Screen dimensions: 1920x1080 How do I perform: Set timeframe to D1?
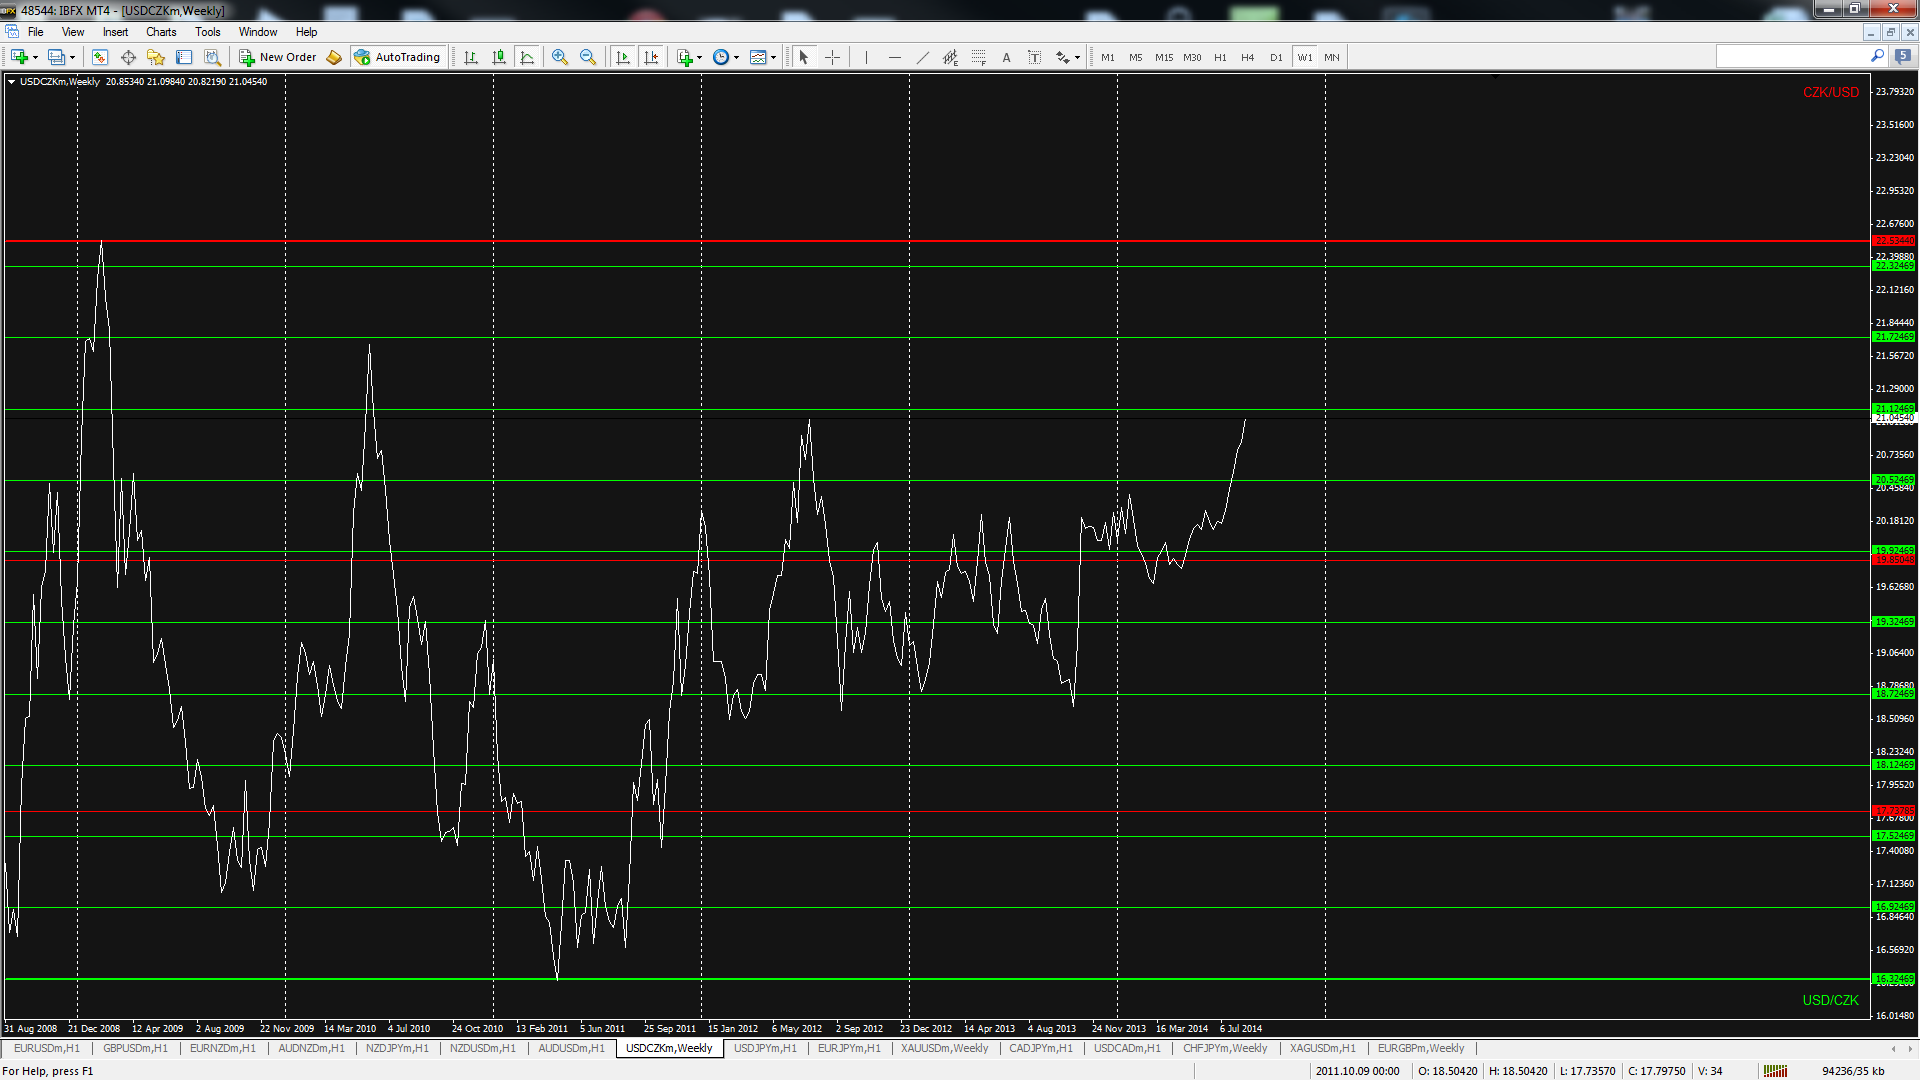[x=1276, y=57]
